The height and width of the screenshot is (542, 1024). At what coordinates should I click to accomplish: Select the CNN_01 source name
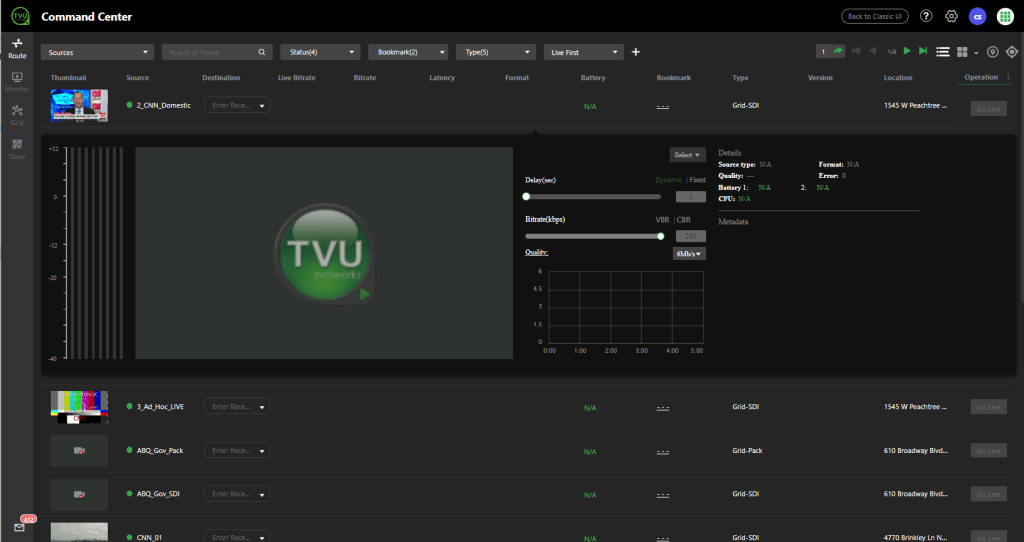(x=149, y=537)
